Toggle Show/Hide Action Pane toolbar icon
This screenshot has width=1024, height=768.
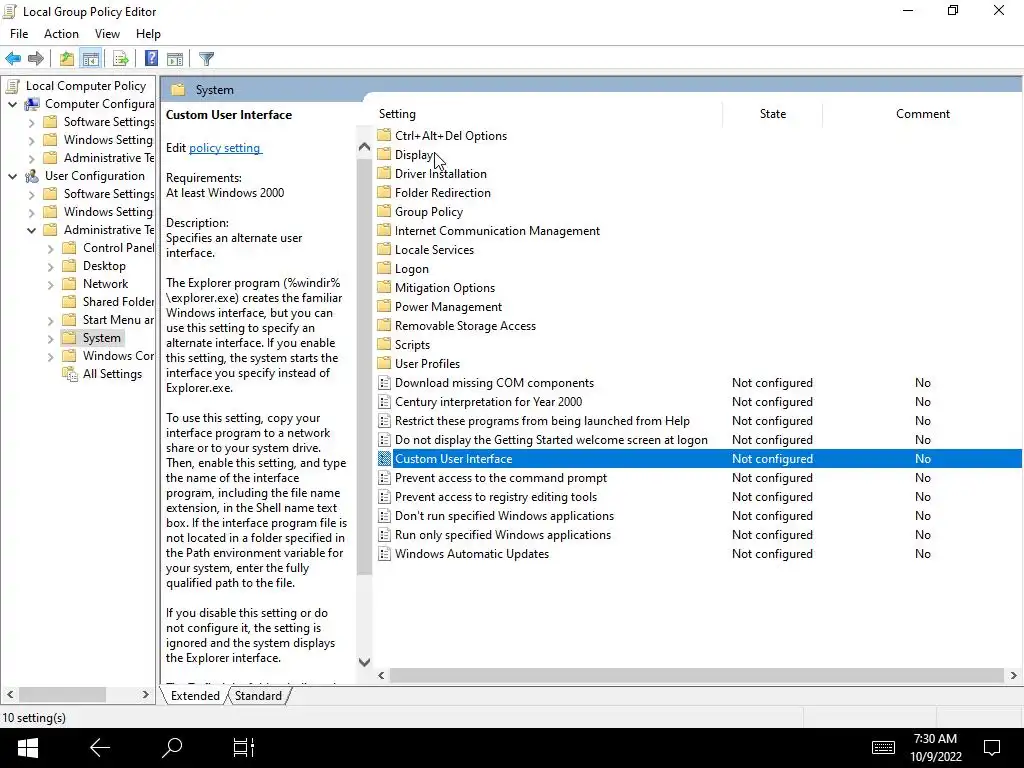point(175,59)
